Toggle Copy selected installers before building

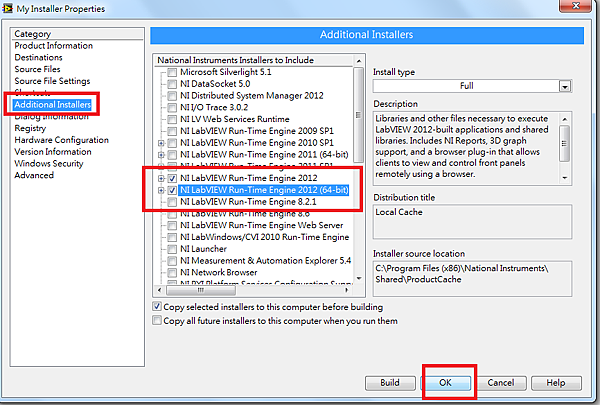click(x=157, y=306)
